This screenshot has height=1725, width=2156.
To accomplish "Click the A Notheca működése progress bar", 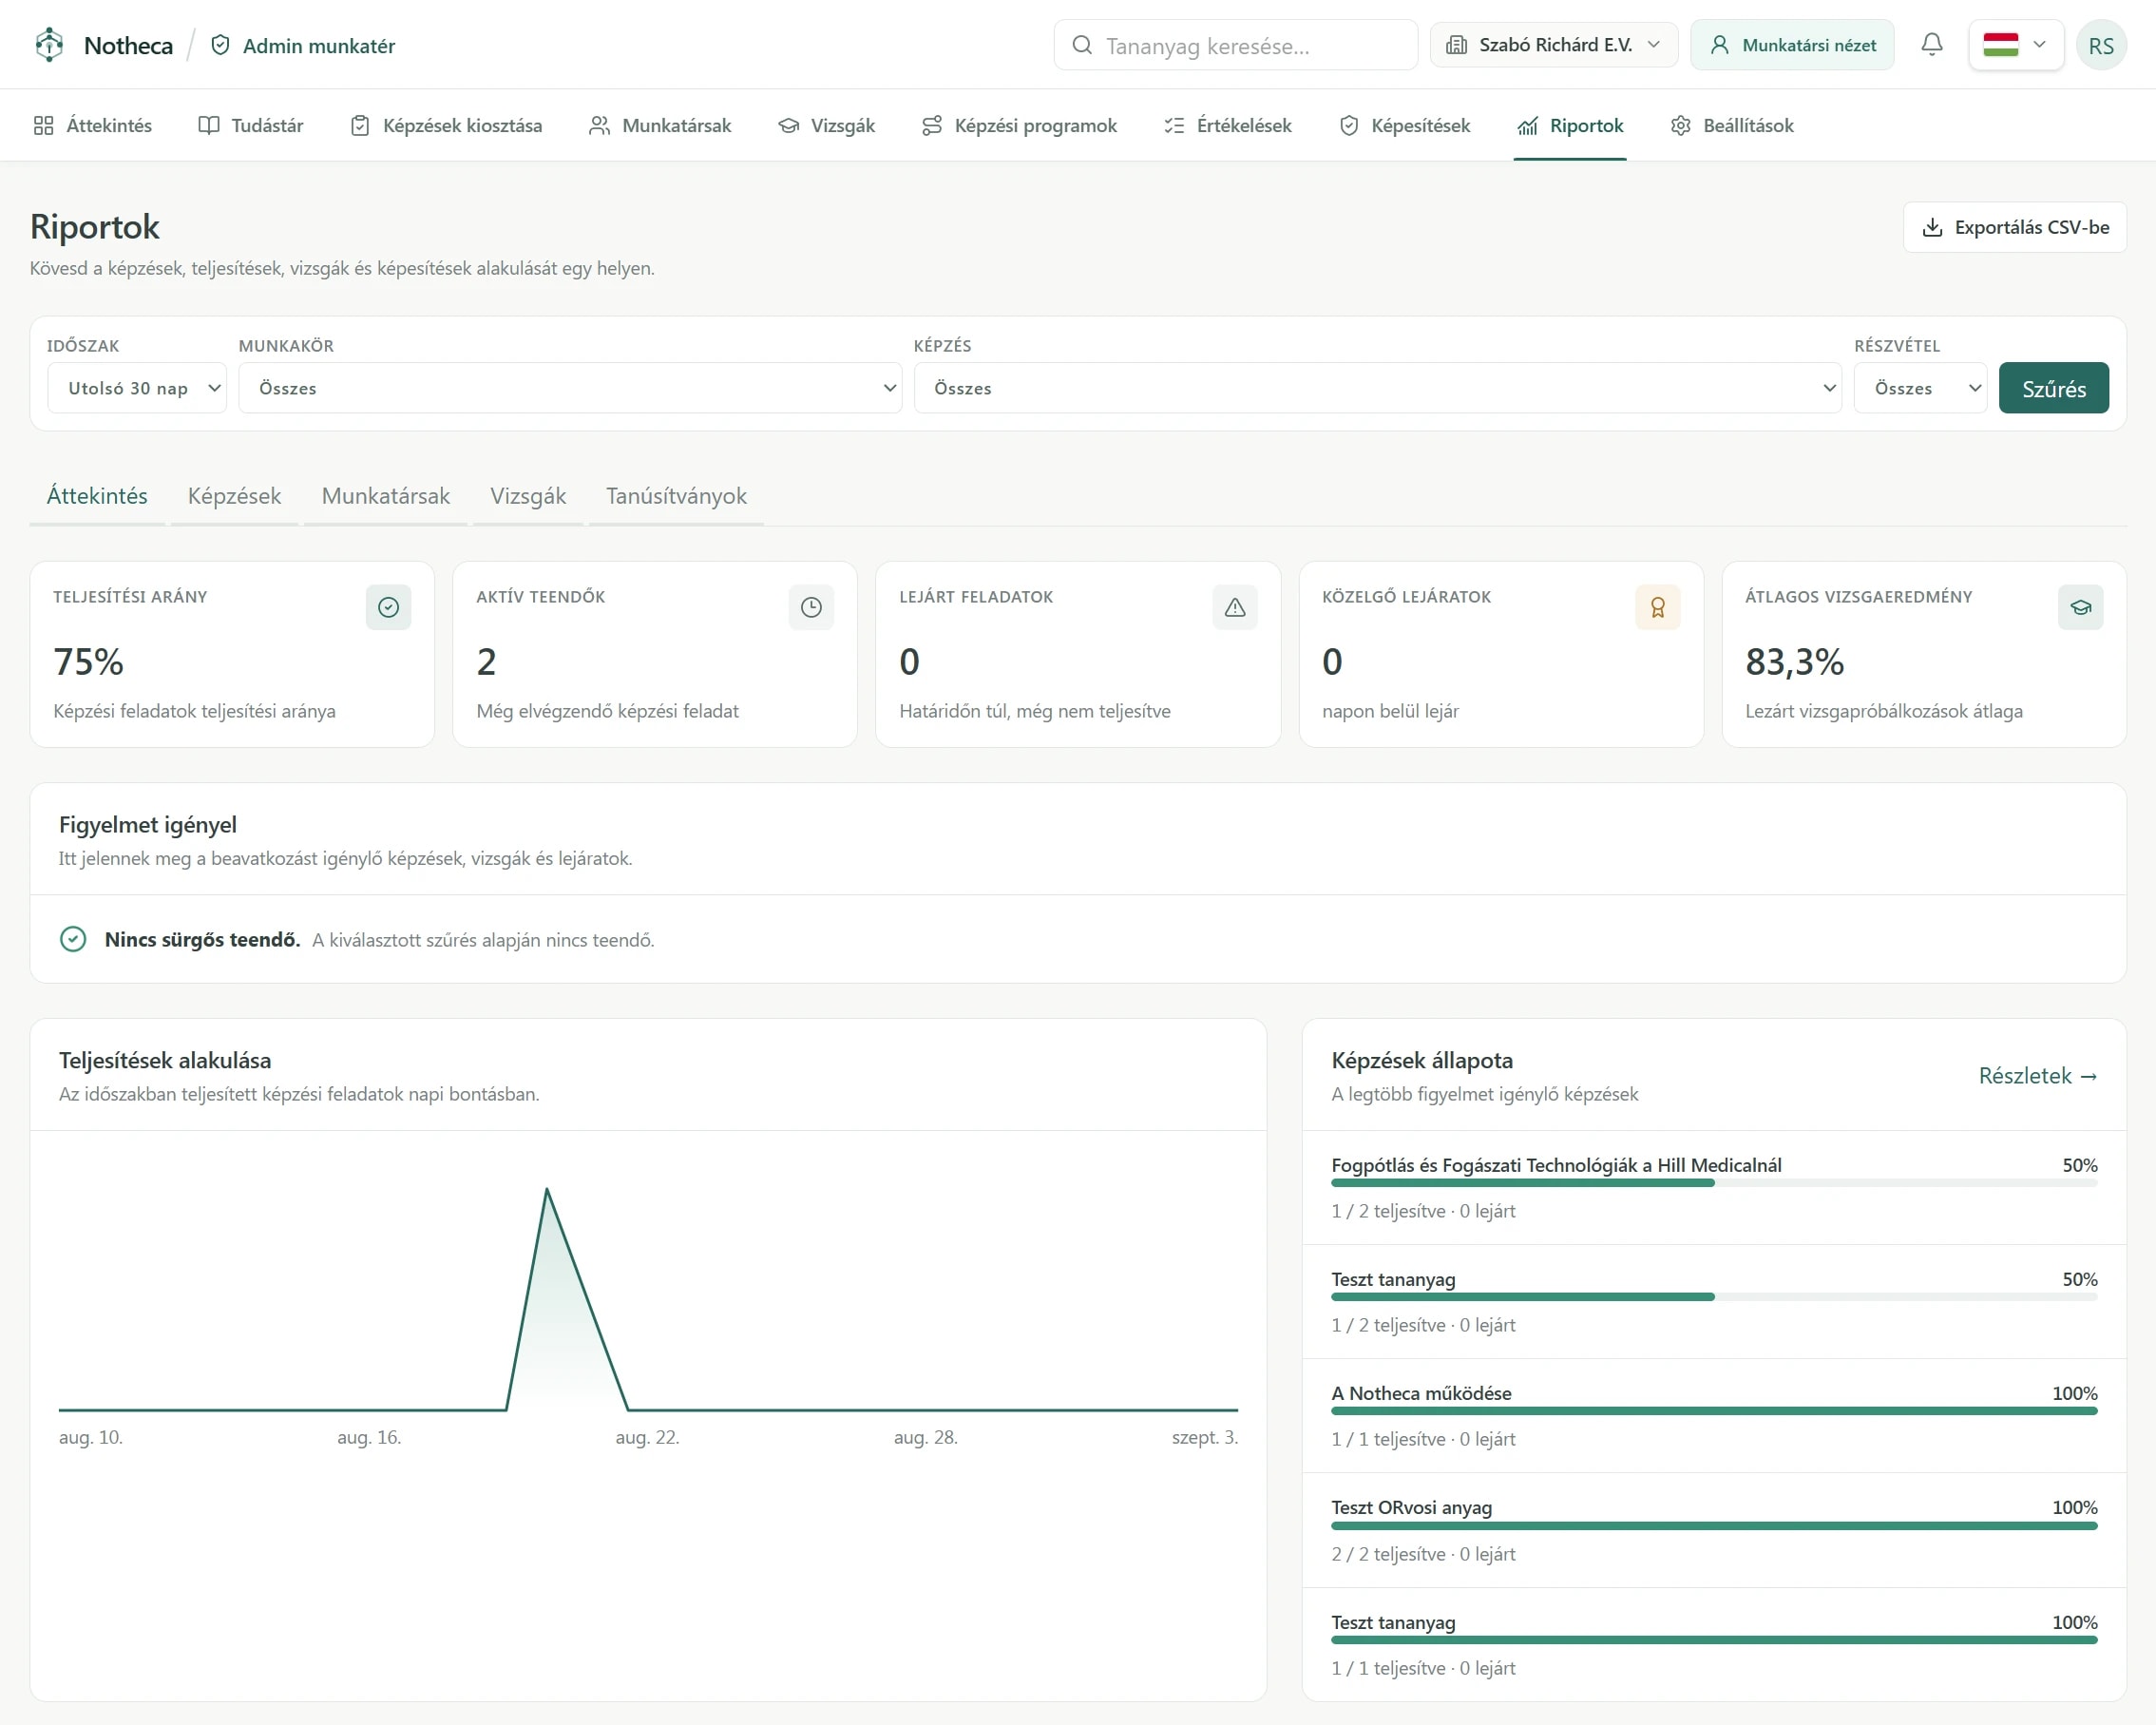I will [x=1714, y=1411].
